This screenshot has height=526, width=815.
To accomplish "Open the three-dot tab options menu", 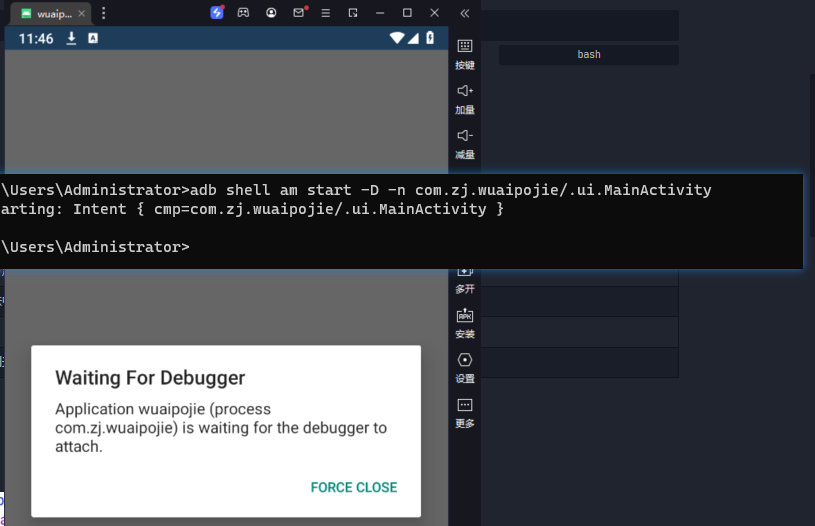I will click(x=103, y=14).
